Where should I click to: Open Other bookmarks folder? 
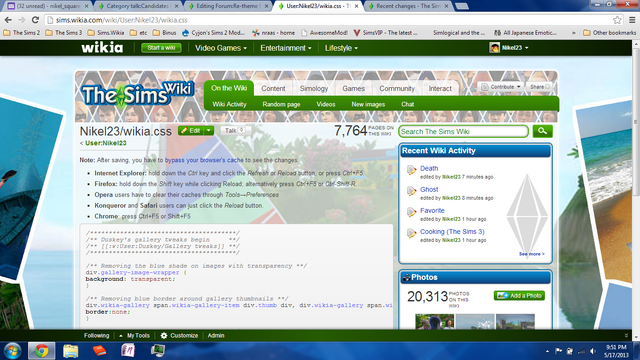click(x=609, y=33)
